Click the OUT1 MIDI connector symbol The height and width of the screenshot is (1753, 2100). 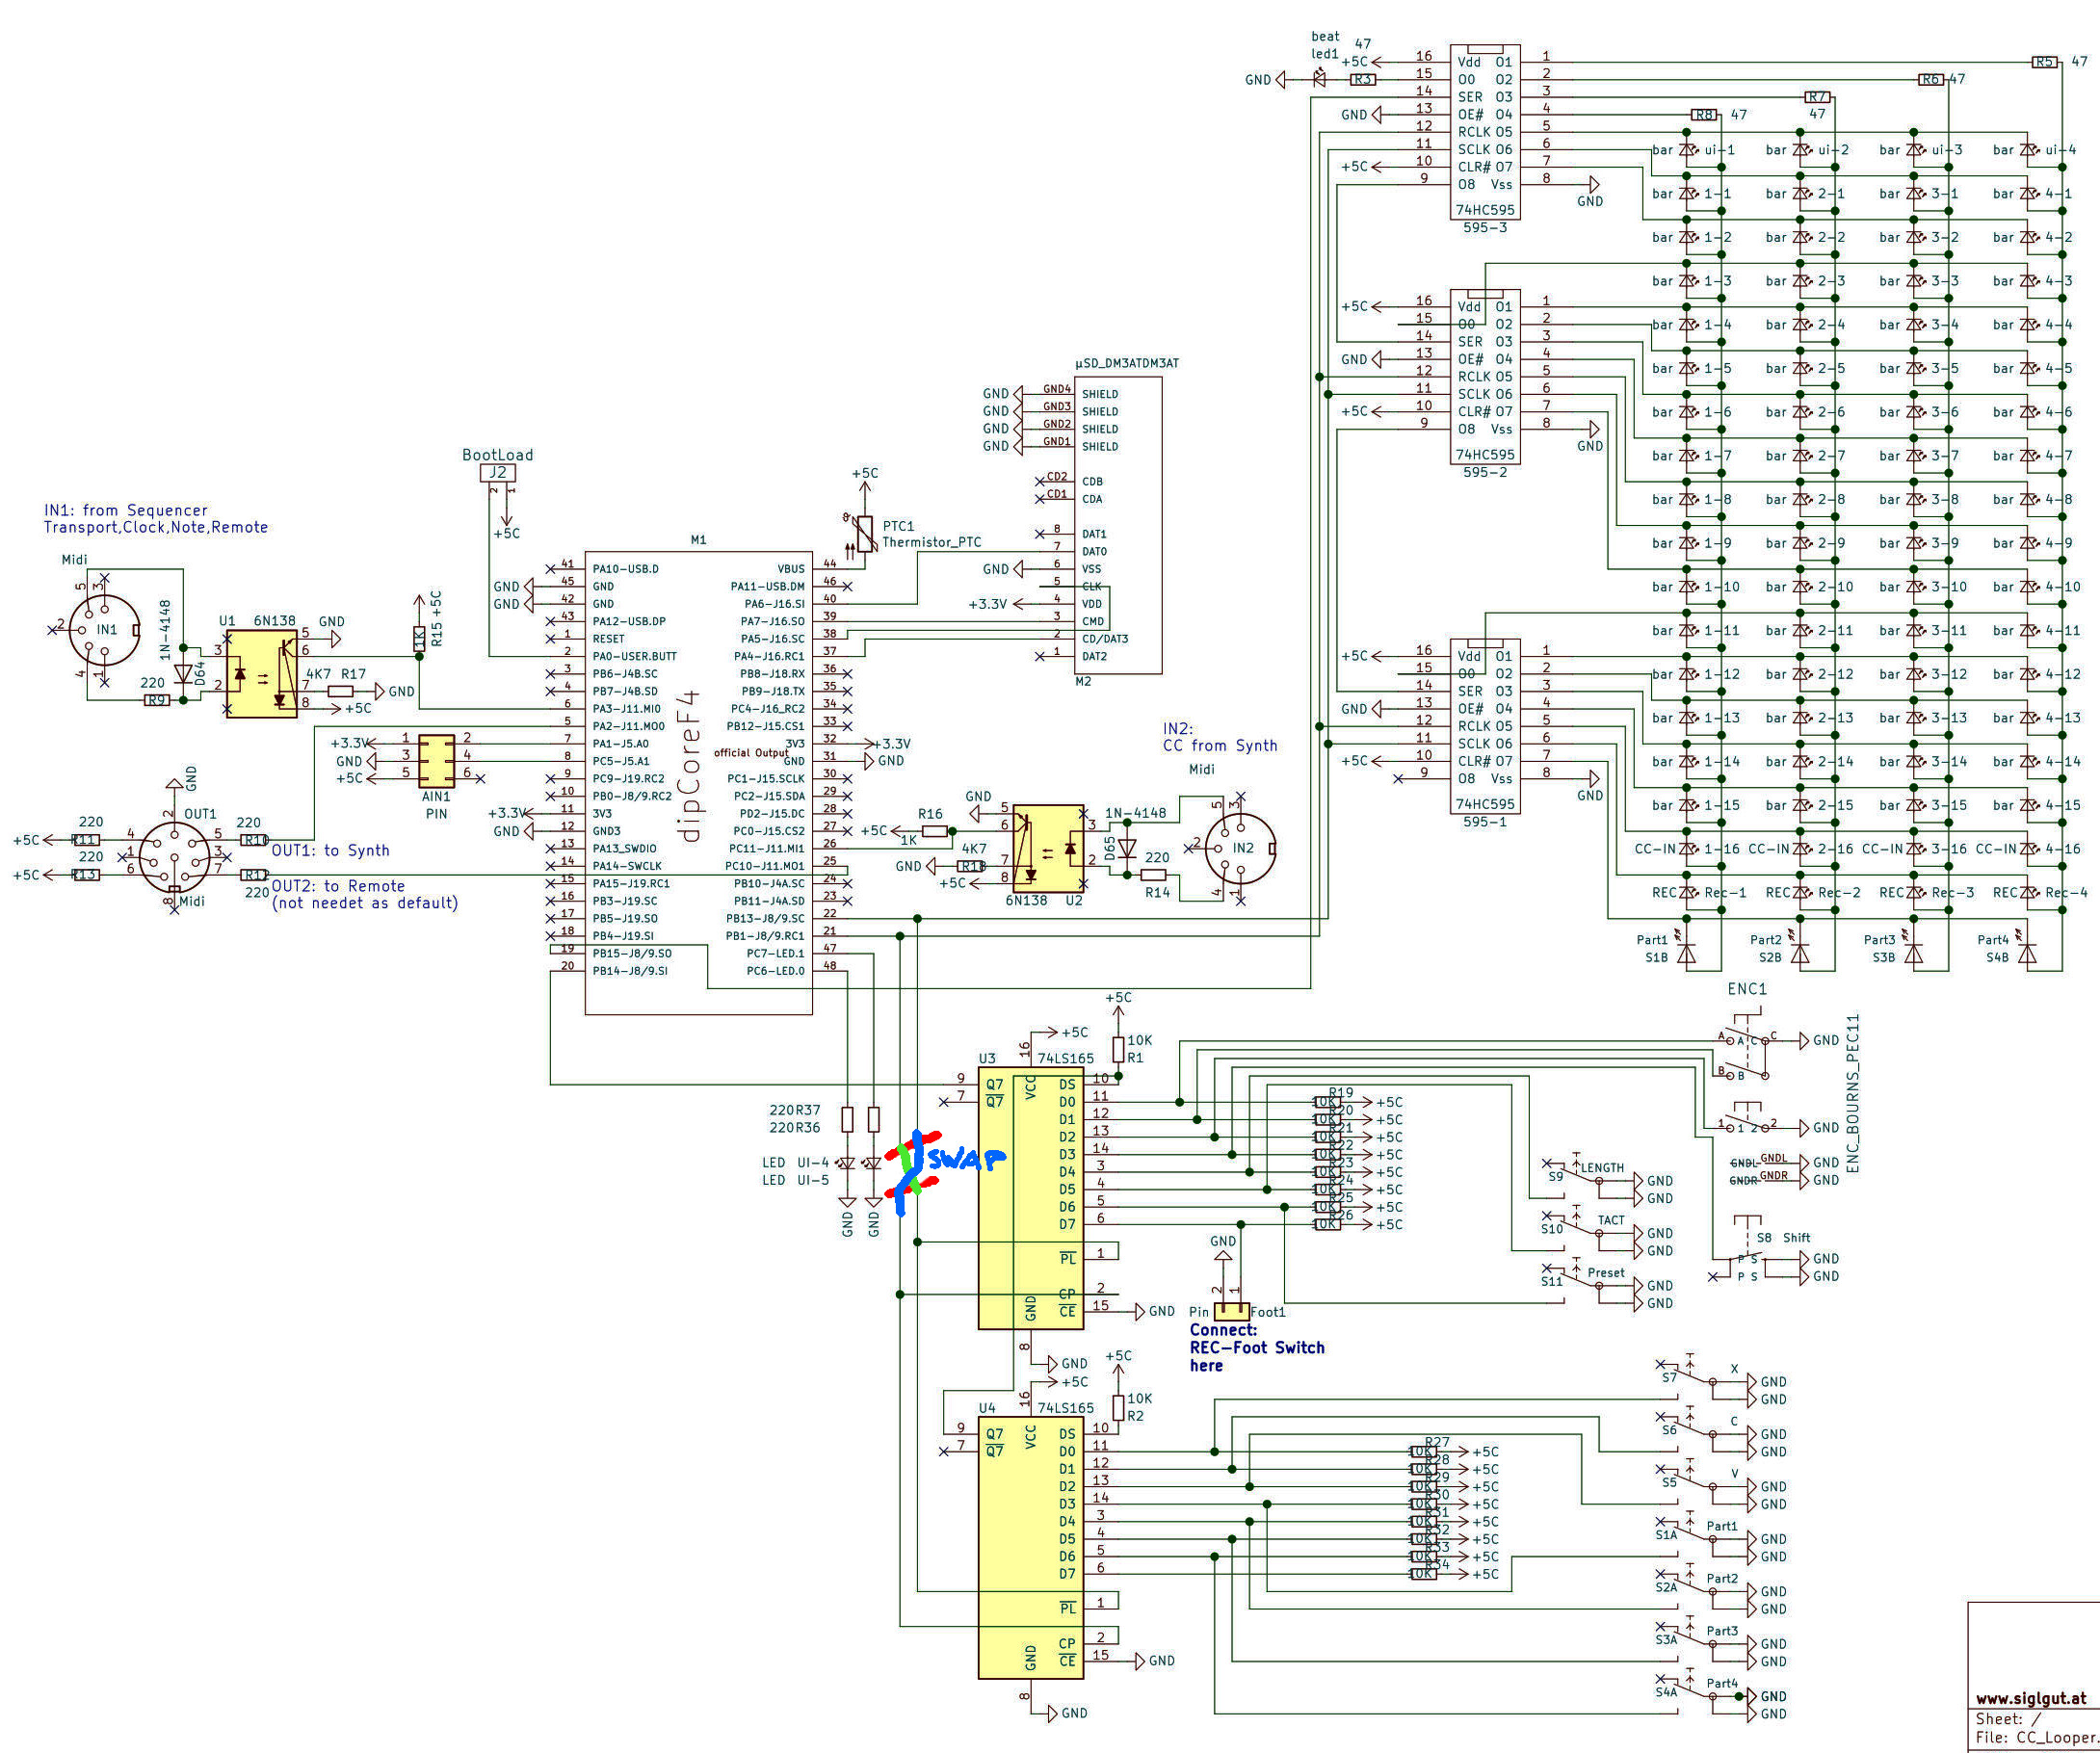[174, 857]
